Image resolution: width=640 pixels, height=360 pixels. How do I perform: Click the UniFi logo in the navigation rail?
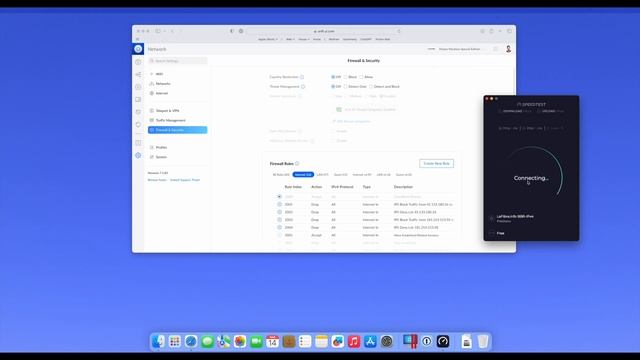pyautogui.click(x=138, y=49)
